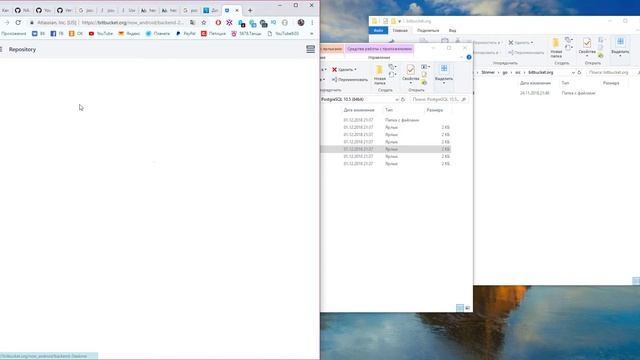Open the help icon in PostgreSQL explorer window
The height and width of the screenshot is (360, 640).
pos(469,57)
